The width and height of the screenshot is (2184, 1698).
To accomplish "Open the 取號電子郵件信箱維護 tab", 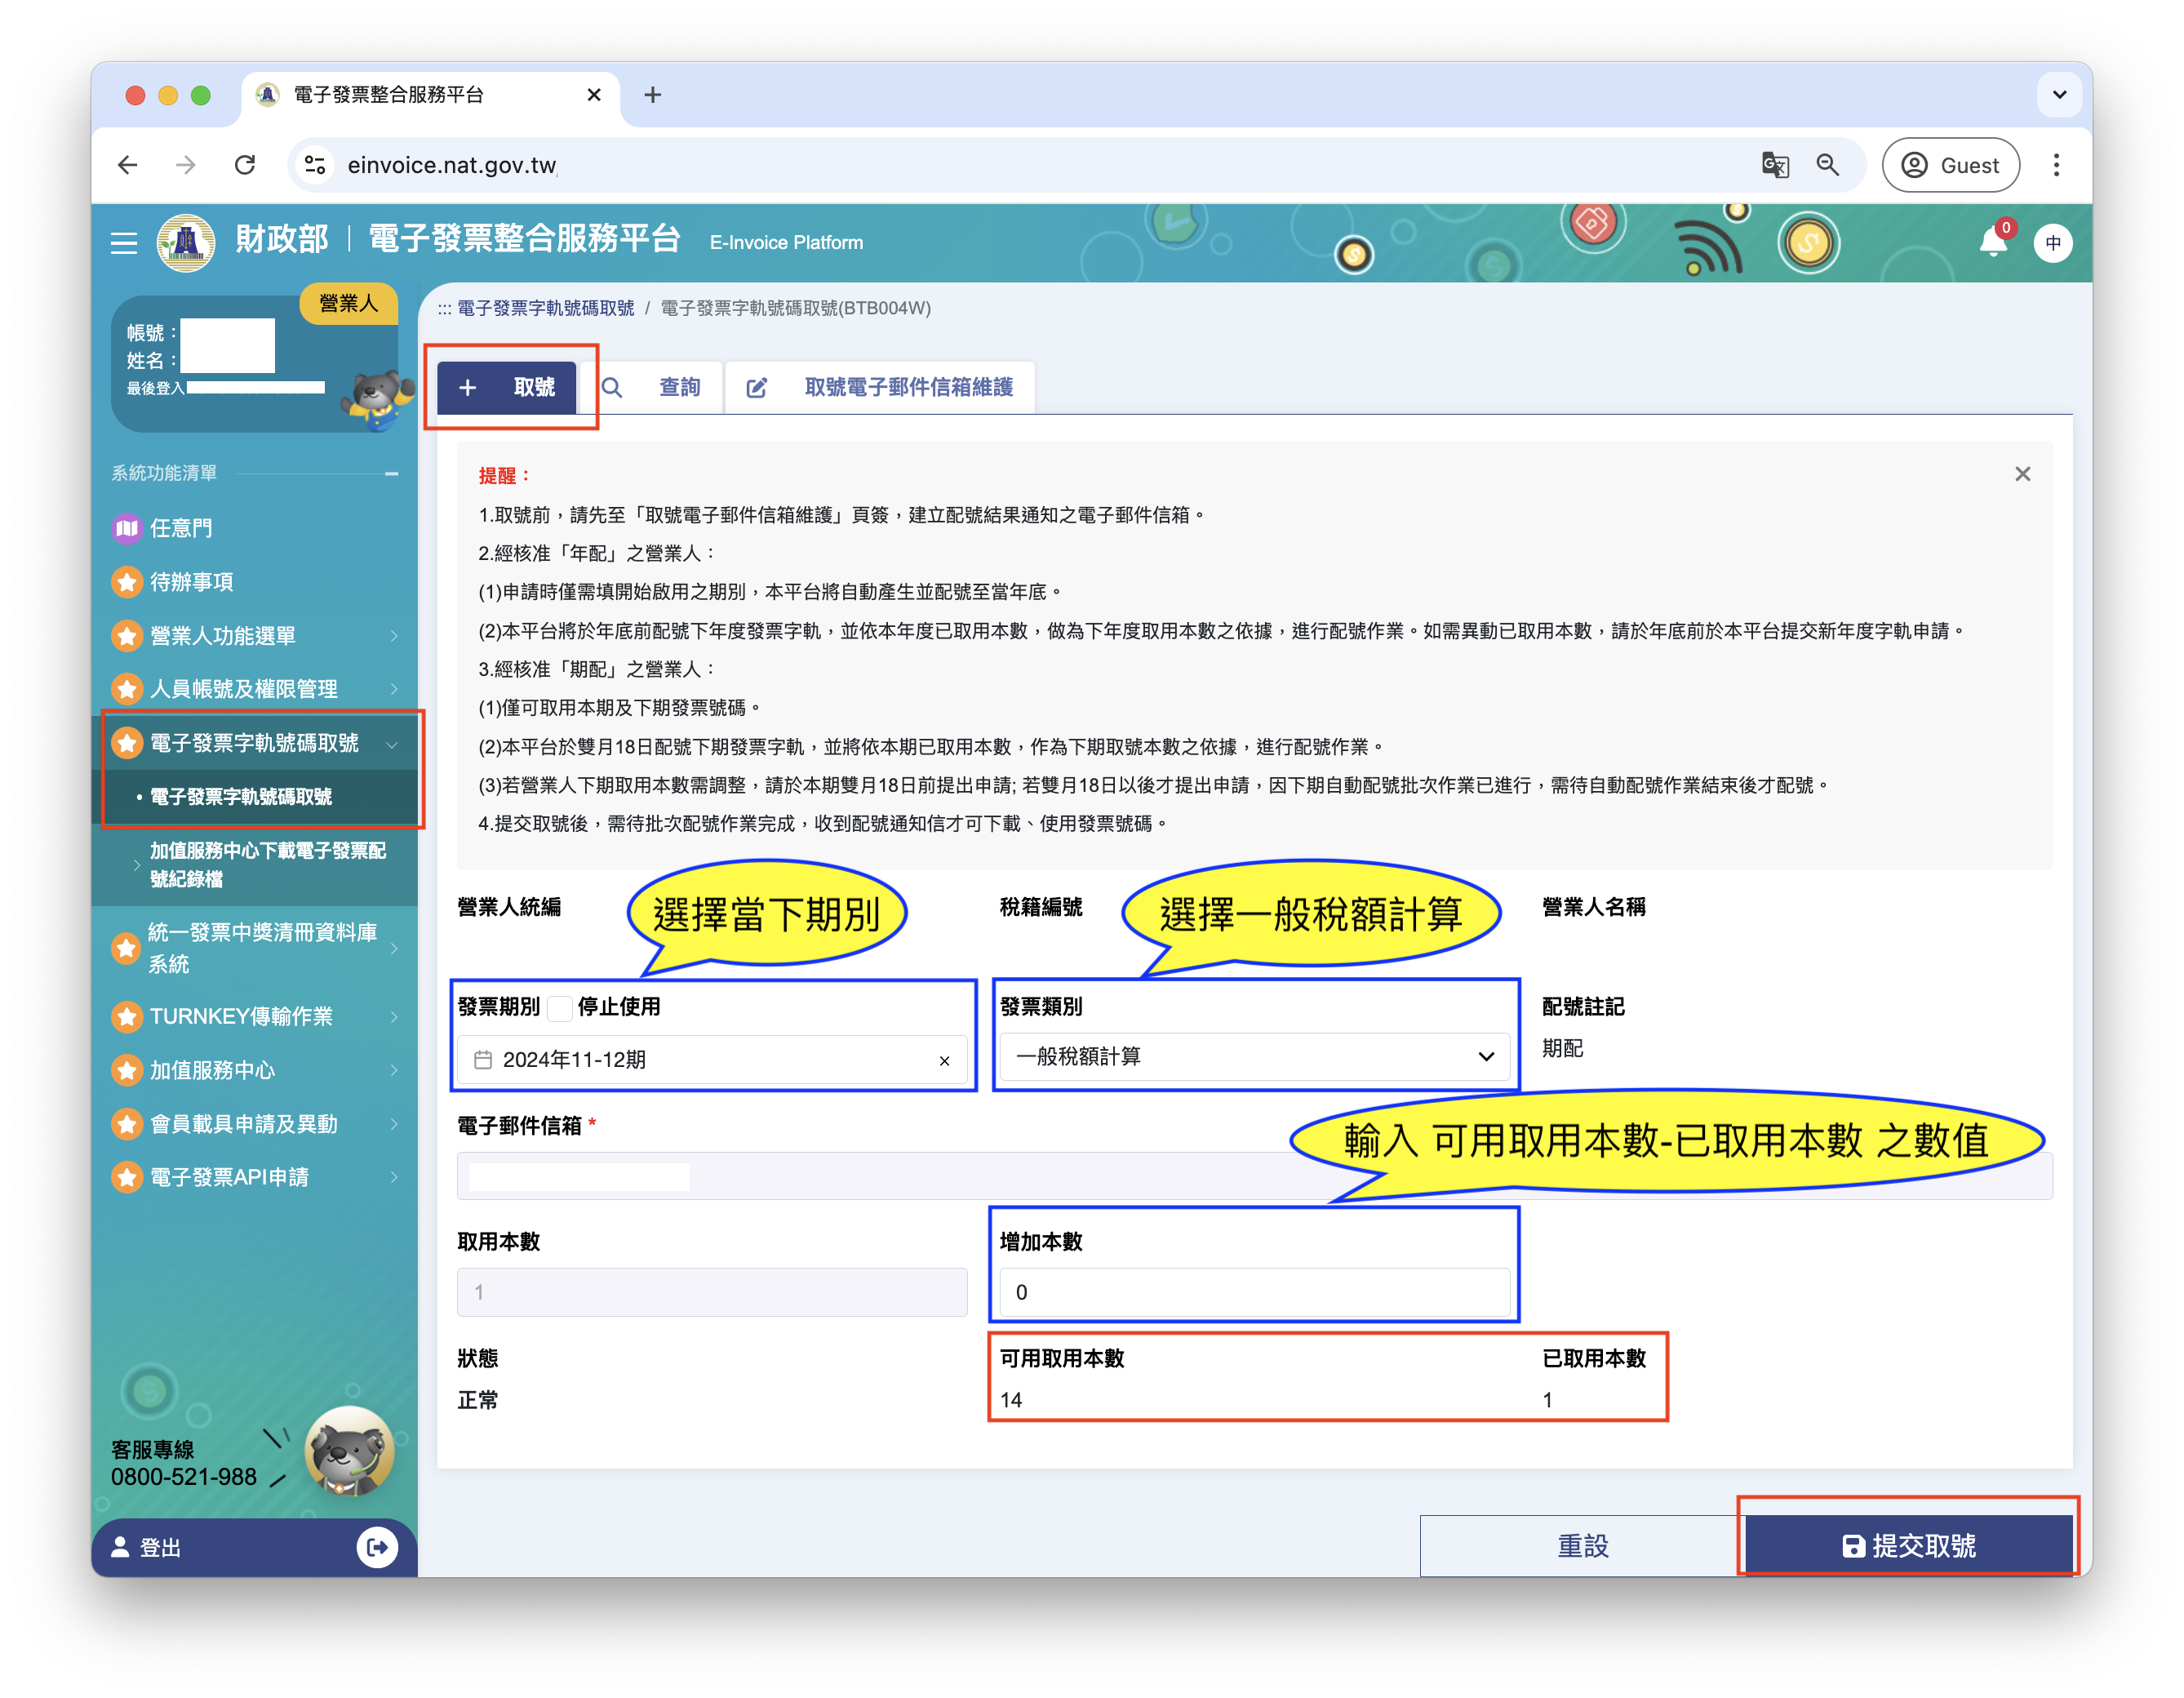I will [880, 387].
